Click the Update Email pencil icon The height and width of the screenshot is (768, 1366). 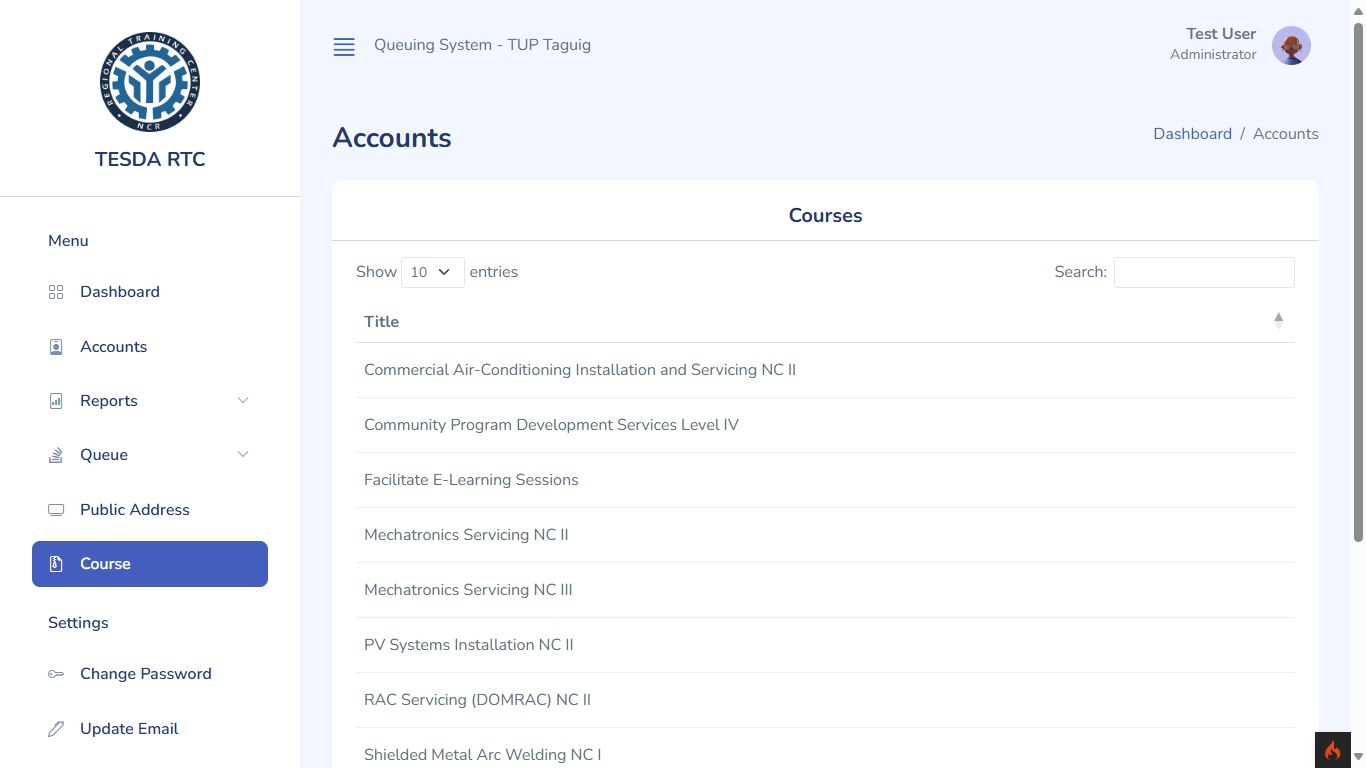coord(56,729)
